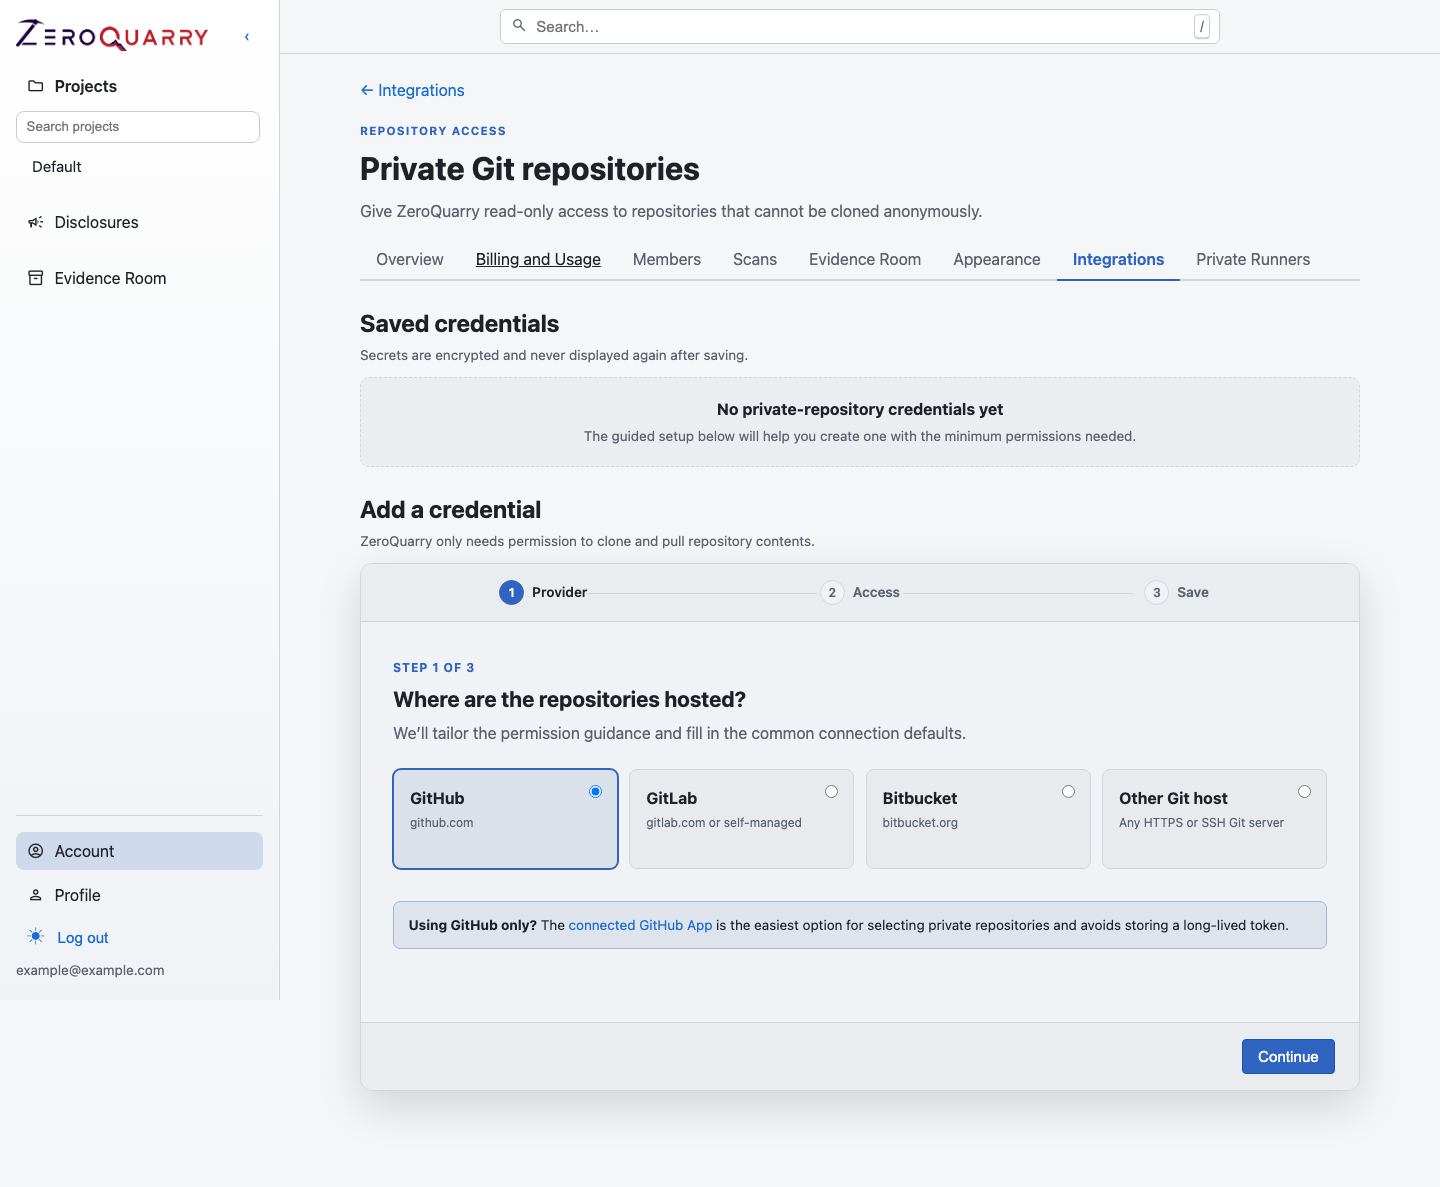Screen dimensions: 1440x1187
Task: Click the Profile person icon
Action: click(36, 895)
